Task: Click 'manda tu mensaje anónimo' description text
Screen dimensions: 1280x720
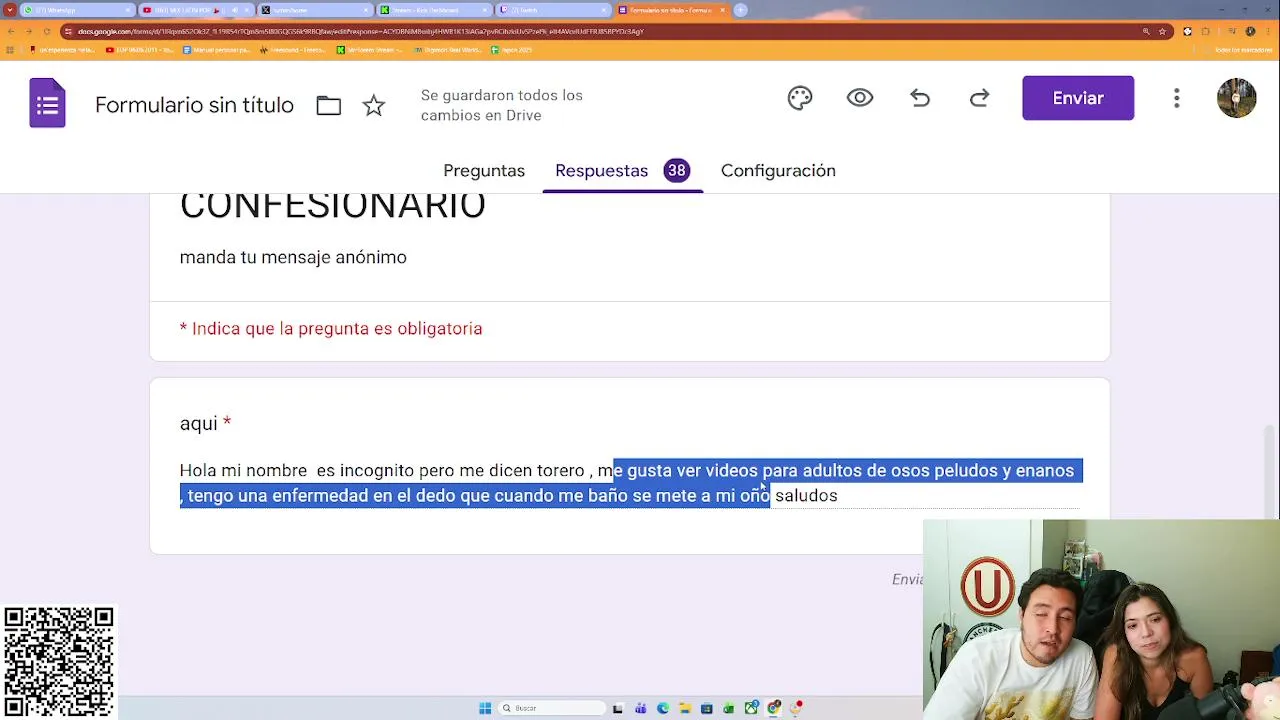Action: point(293,257)
